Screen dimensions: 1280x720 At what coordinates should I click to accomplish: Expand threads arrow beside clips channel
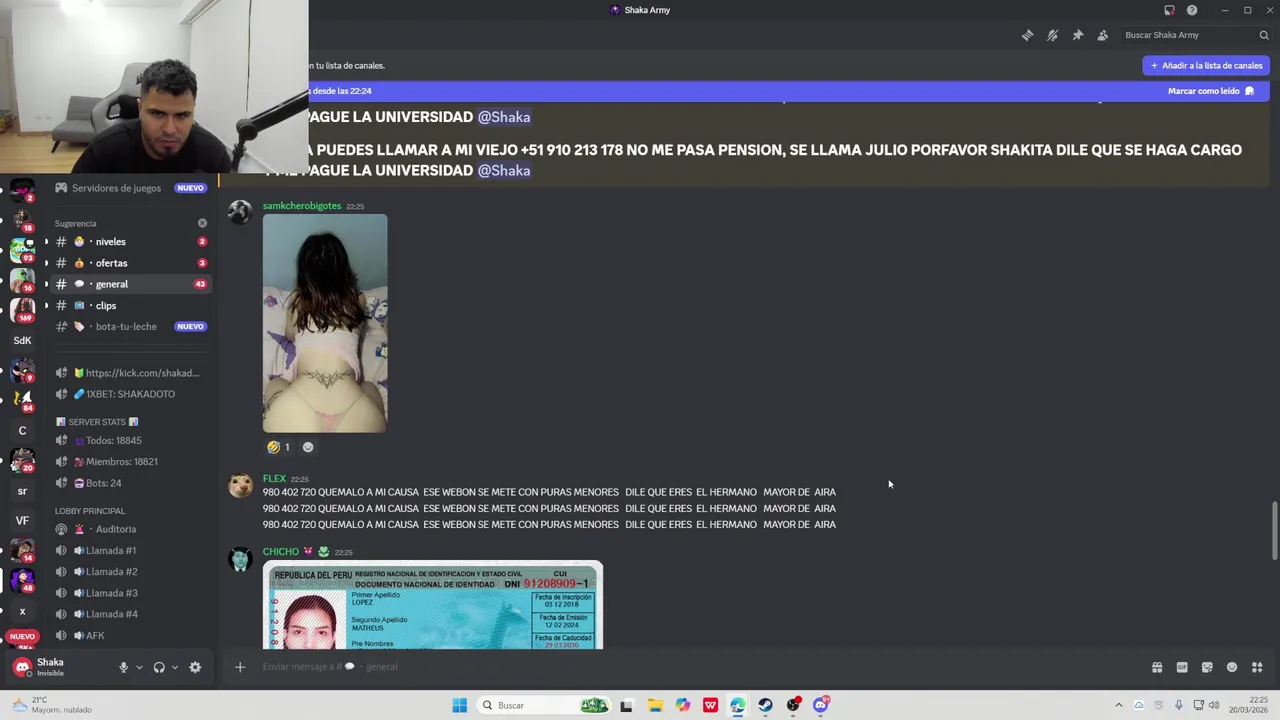pyautogui.click(x=45, y=305)
